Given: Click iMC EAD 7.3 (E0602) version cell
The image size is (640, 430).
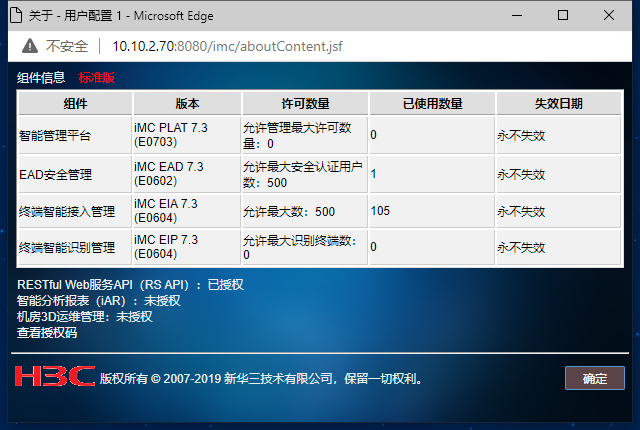Looking at the screenshot, I should pos(187,174).
